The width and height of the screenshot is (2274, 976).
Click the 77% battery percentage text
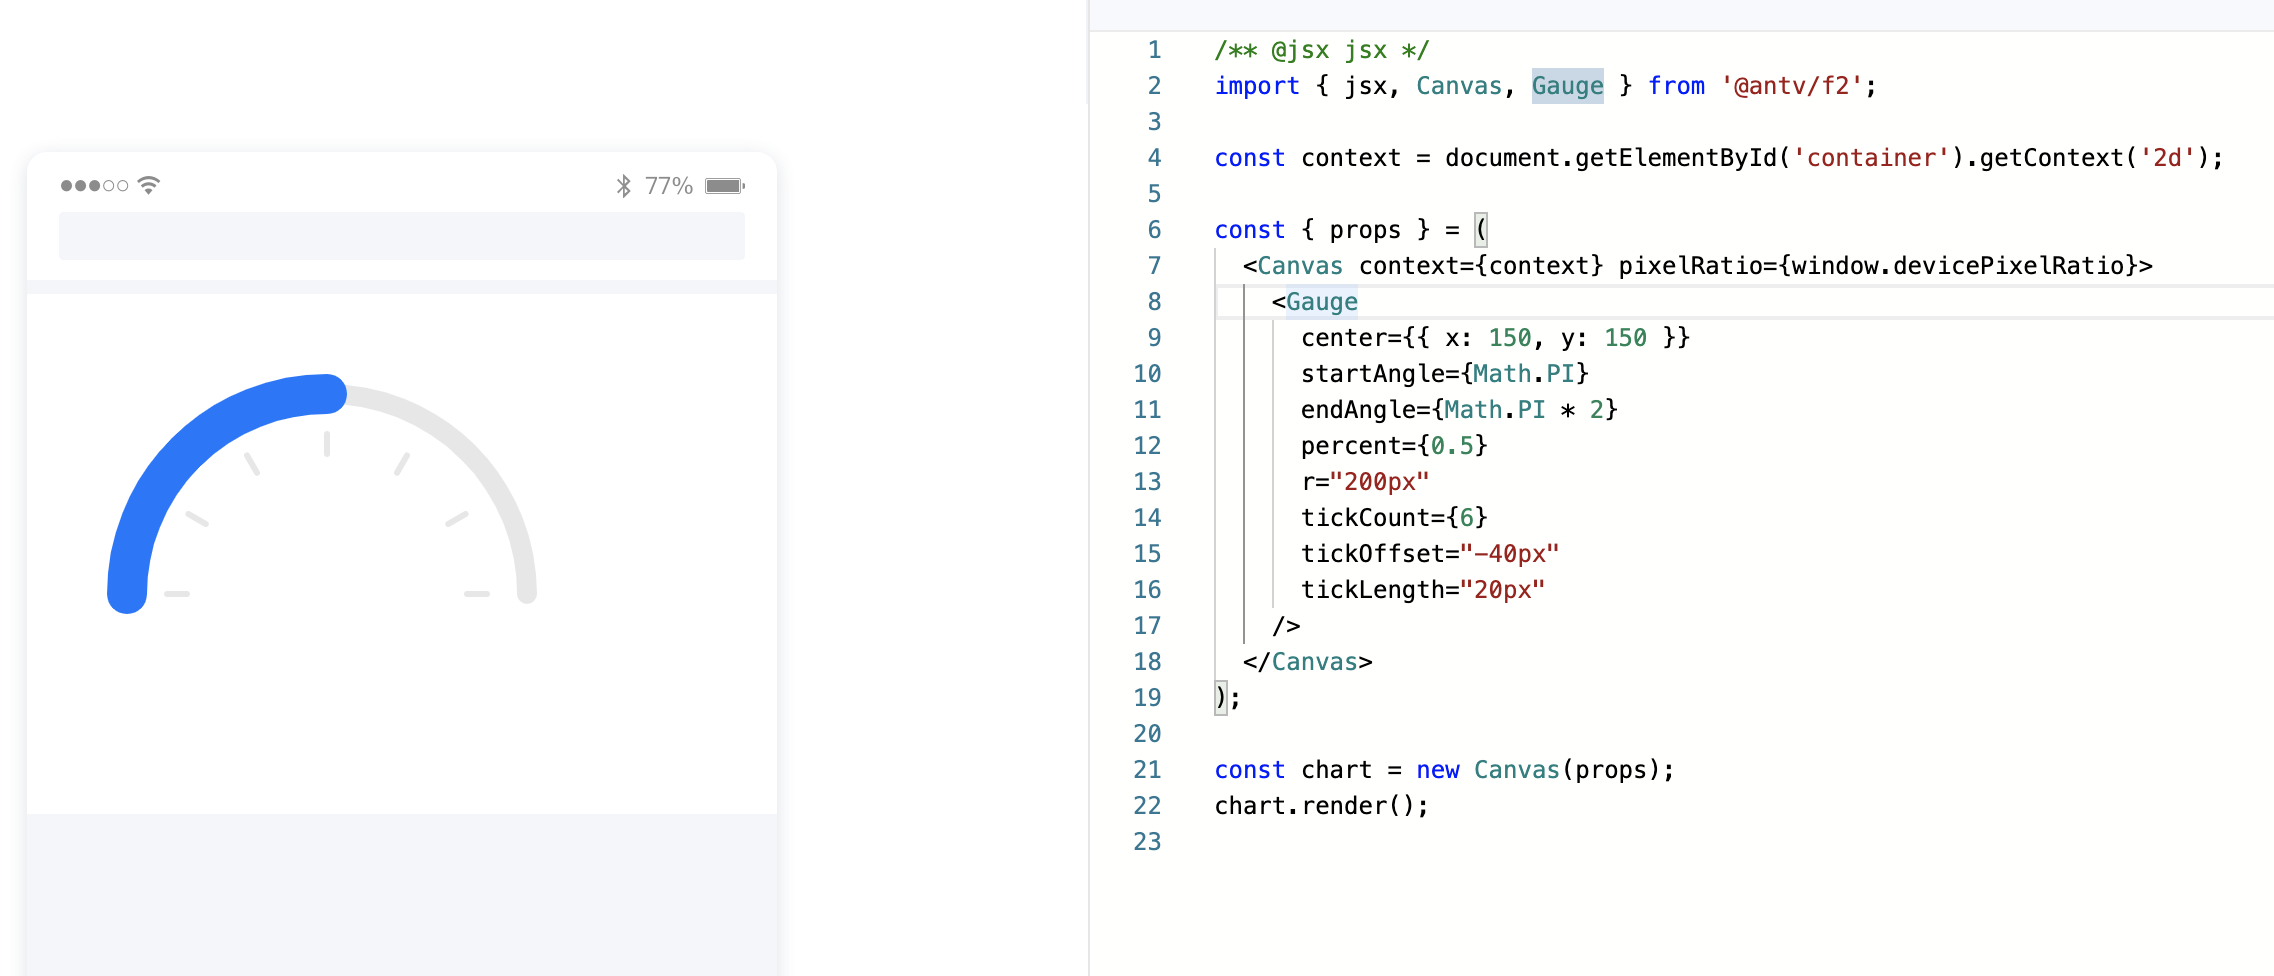pyautogui.click(x=669, y=186)
